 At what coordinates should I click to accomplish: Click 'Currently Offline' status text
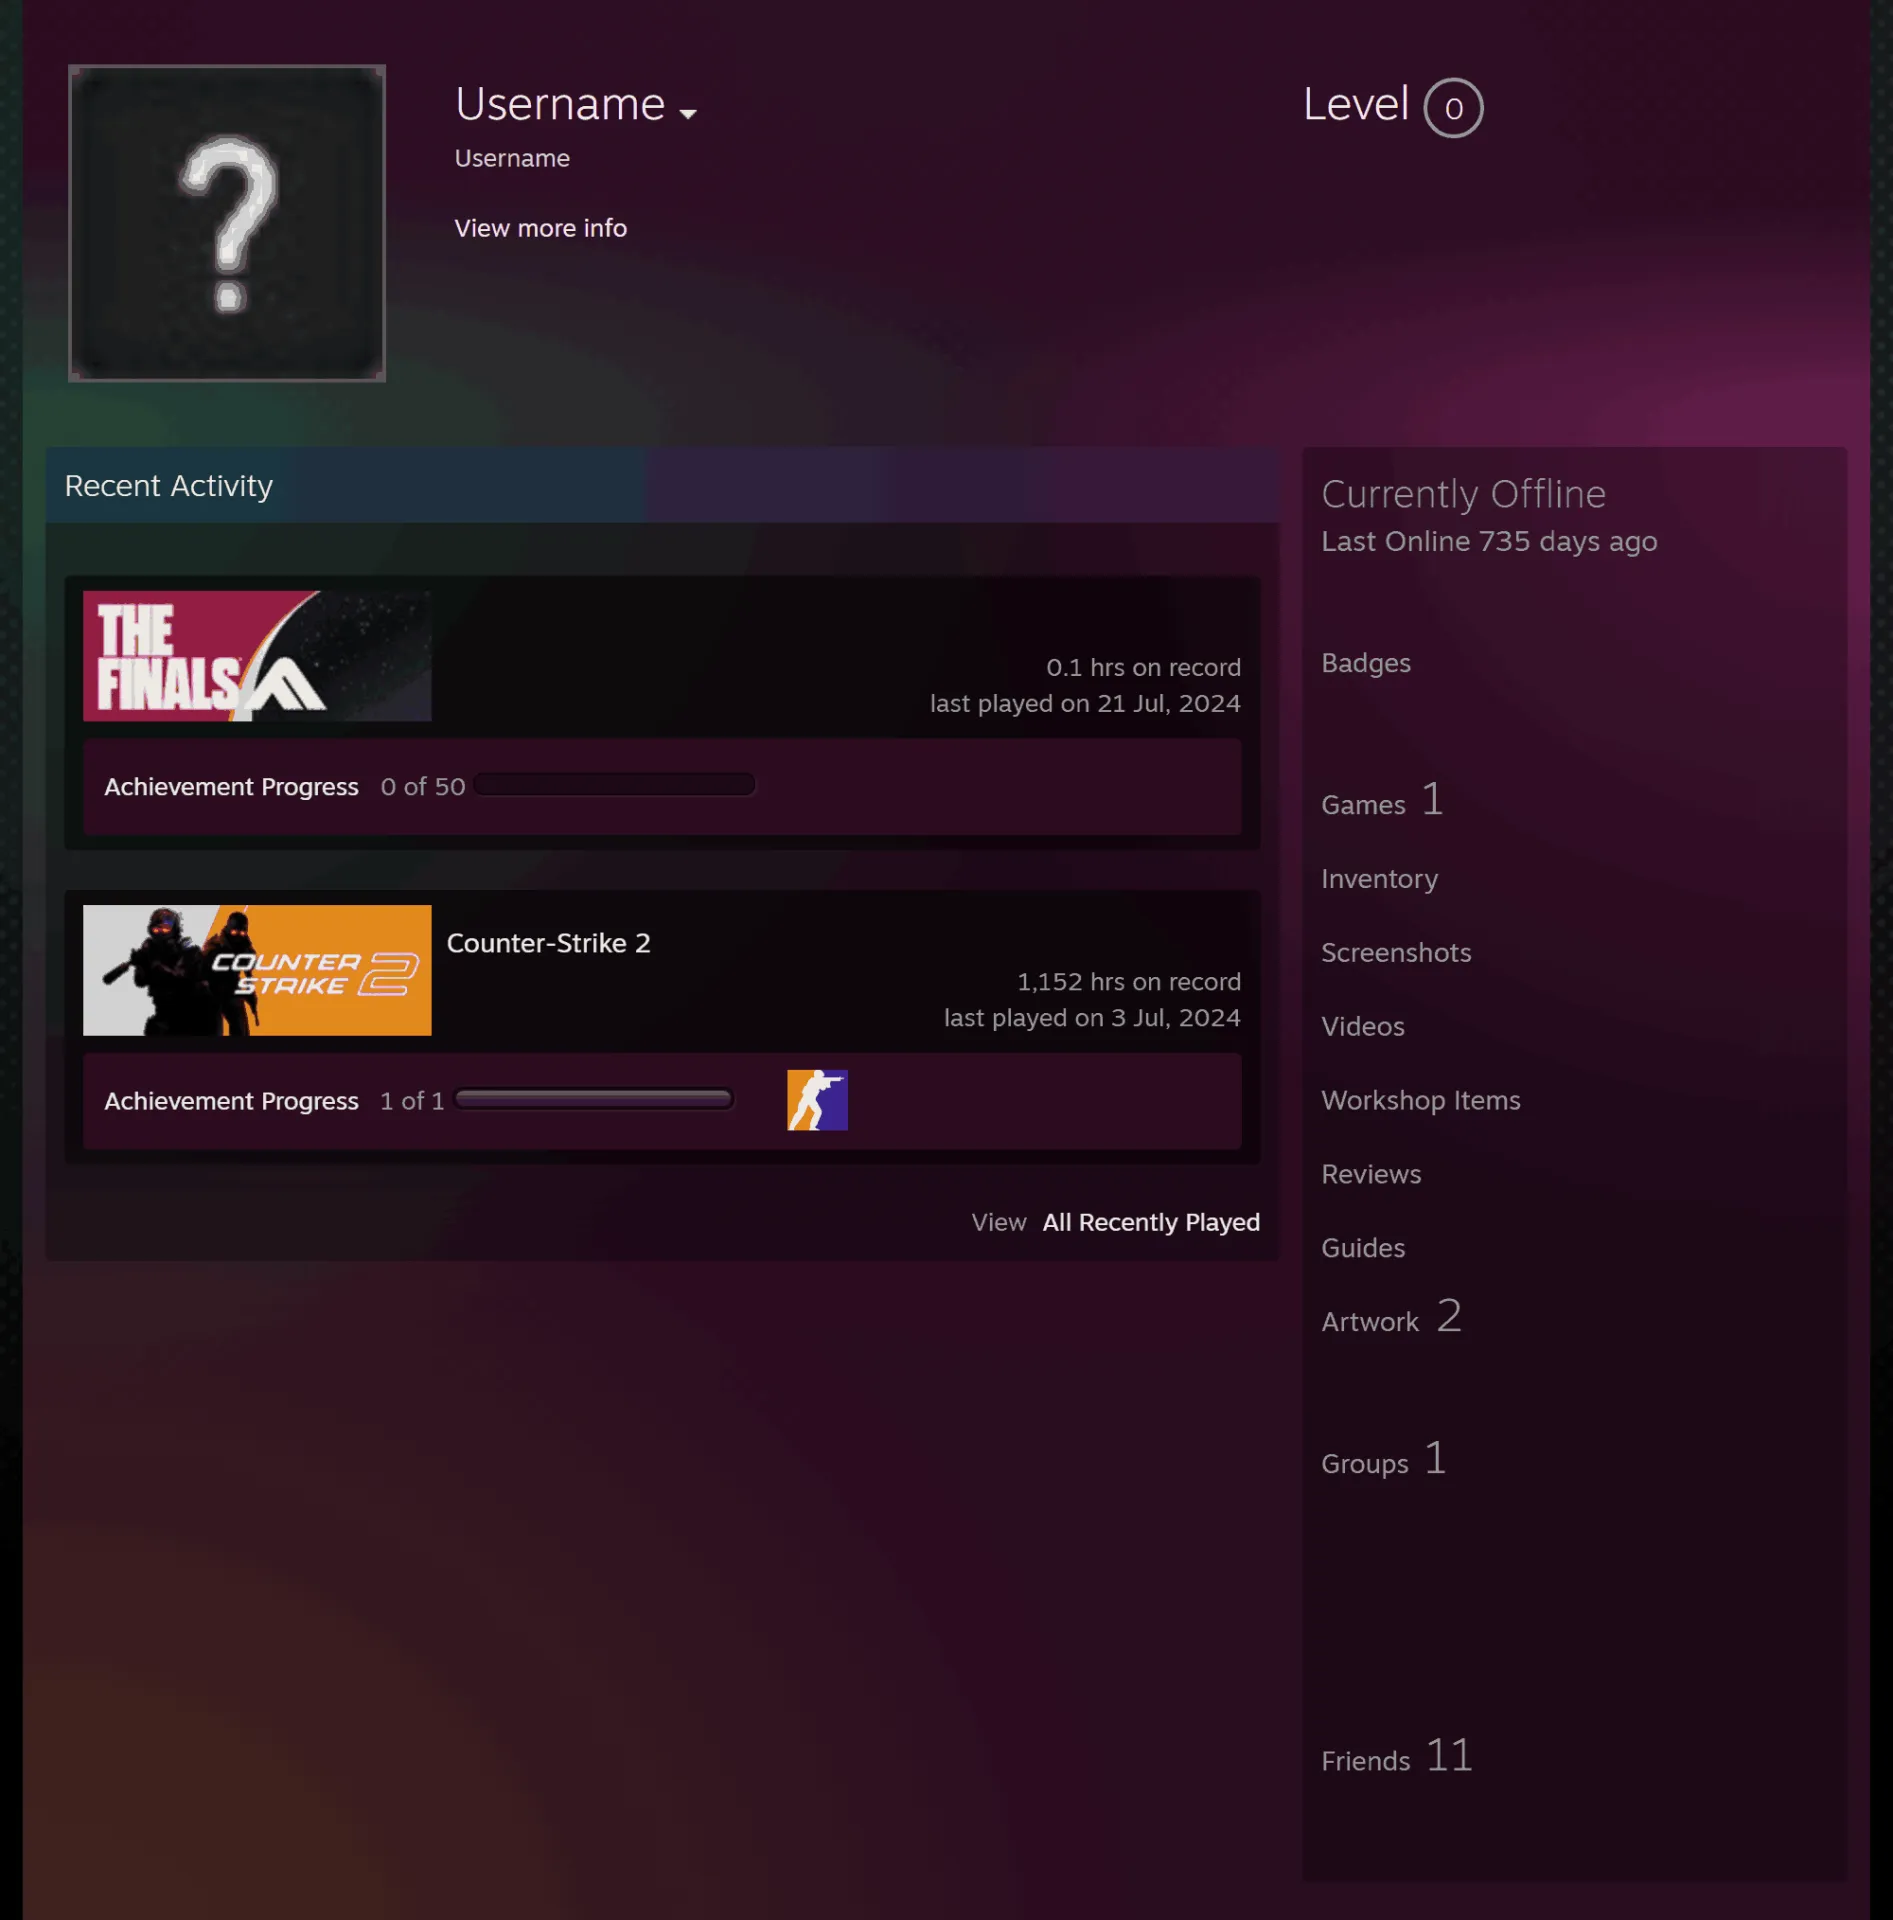(x=1463, y=494)
